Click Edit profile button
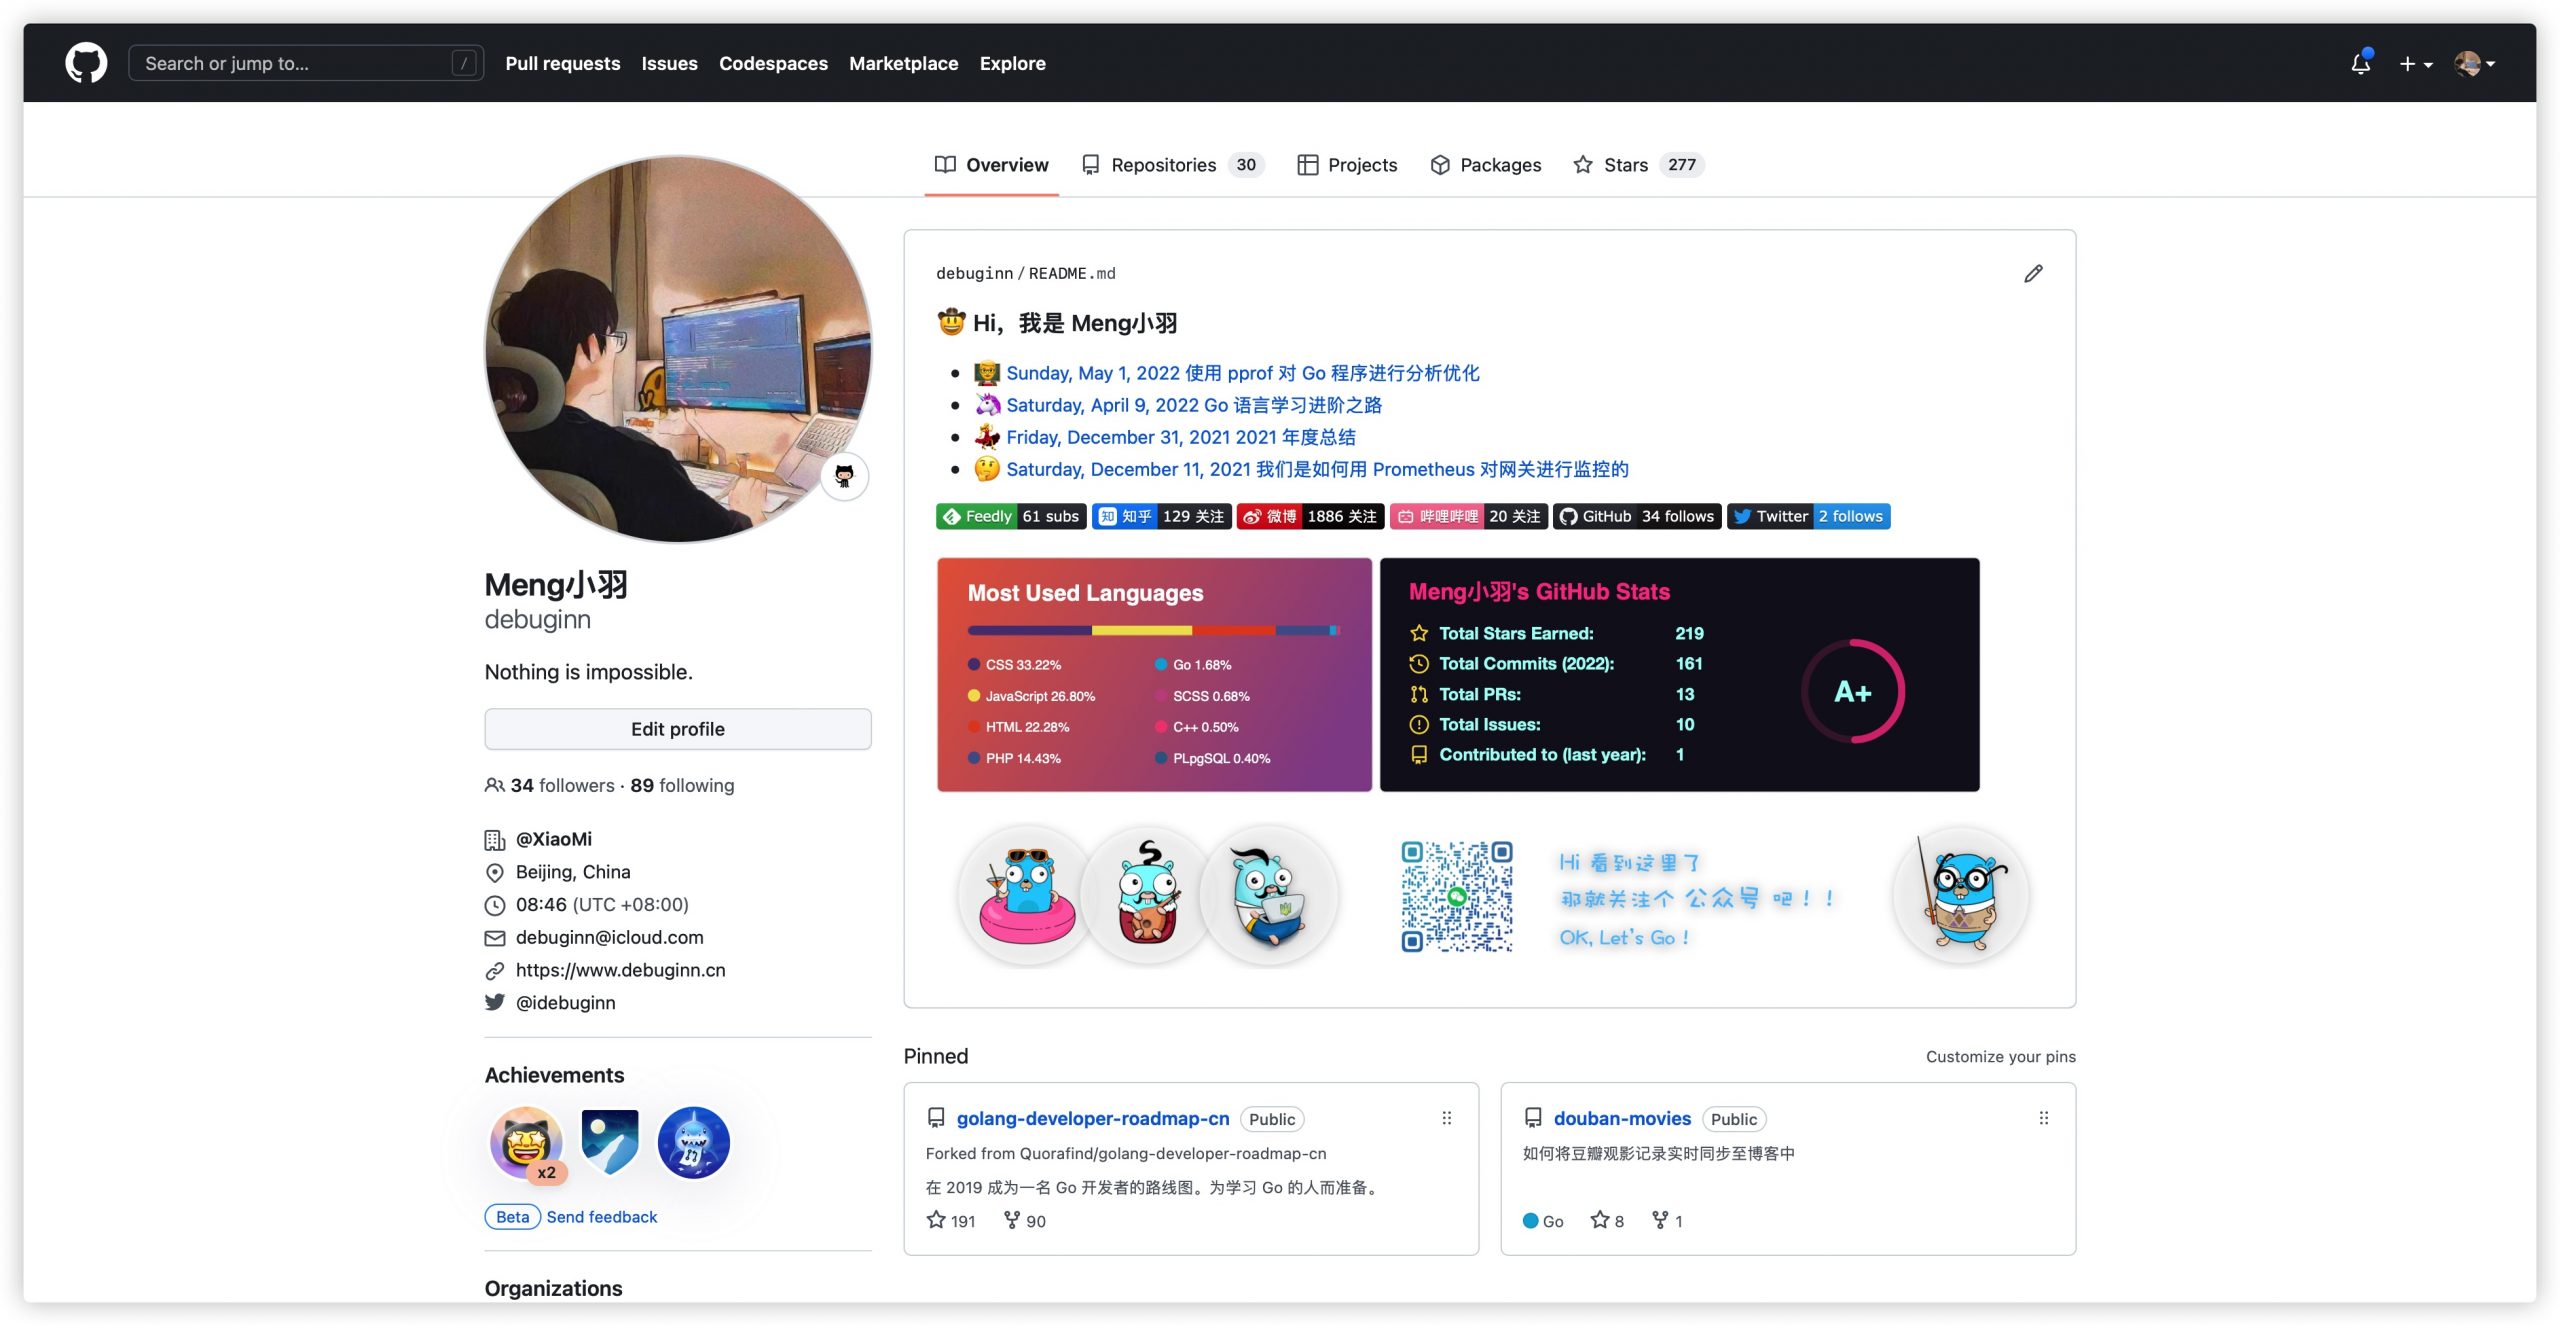This screenshot has width=2560, height=1326. [x=676, y=727]
